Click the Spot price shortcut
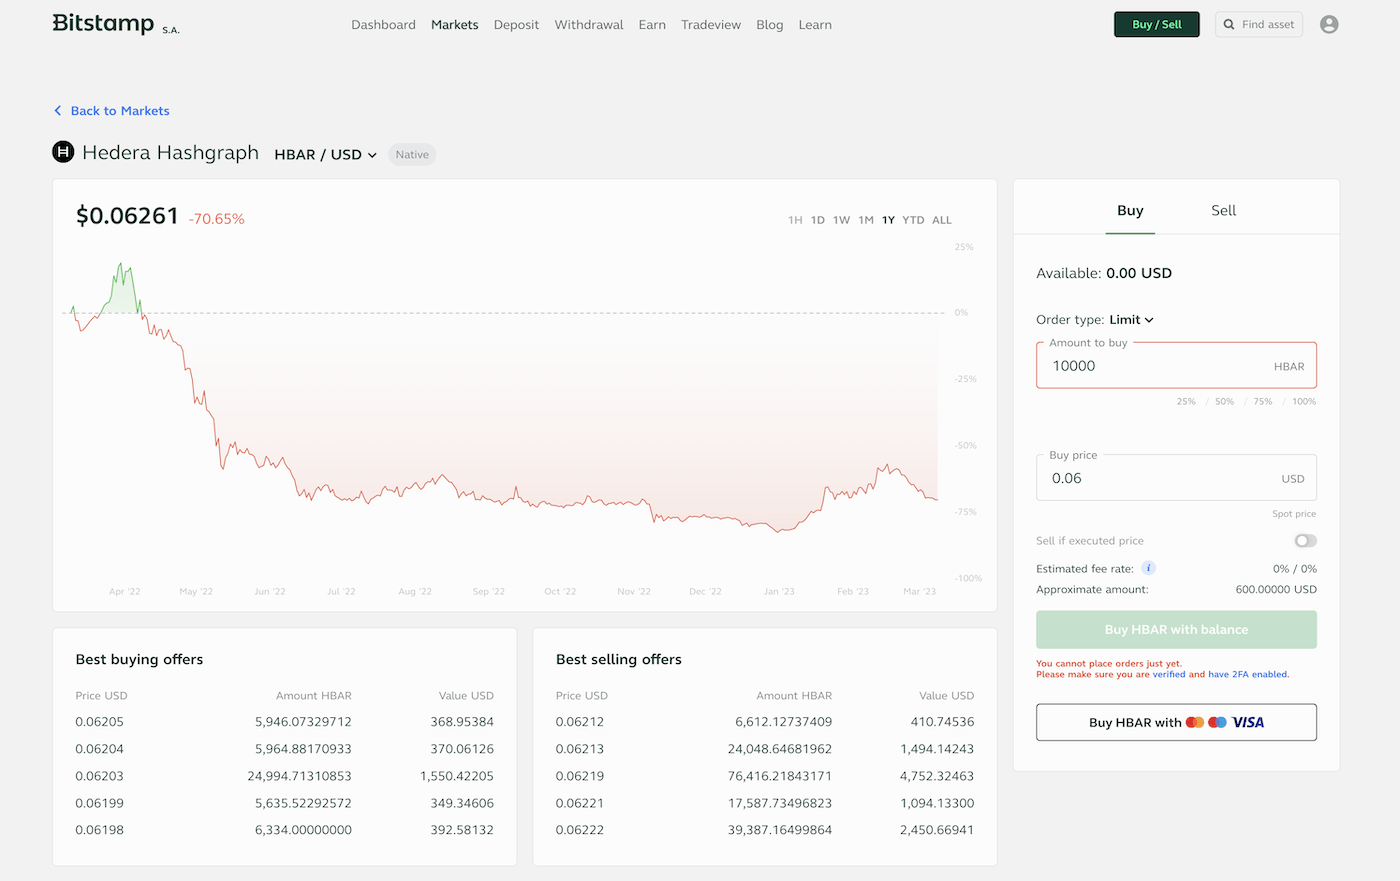1400x881 pixels. coord(1294,514)
